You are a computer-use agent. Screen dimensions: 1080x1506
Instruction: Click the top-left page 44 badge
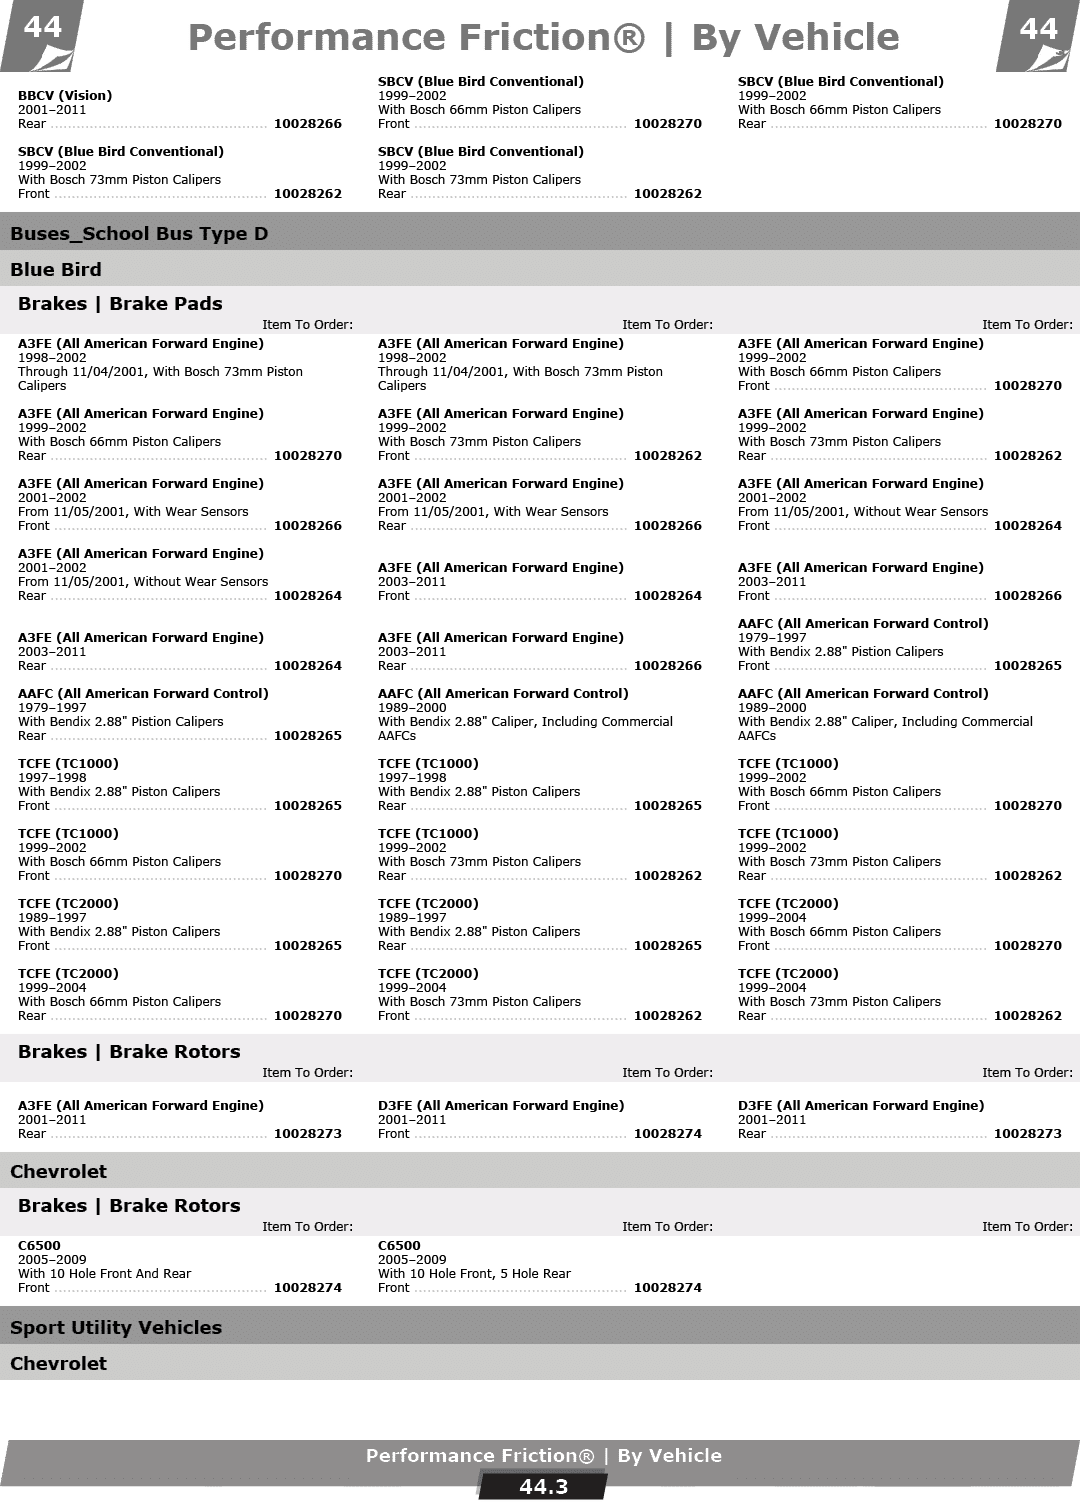pos(42,28)
